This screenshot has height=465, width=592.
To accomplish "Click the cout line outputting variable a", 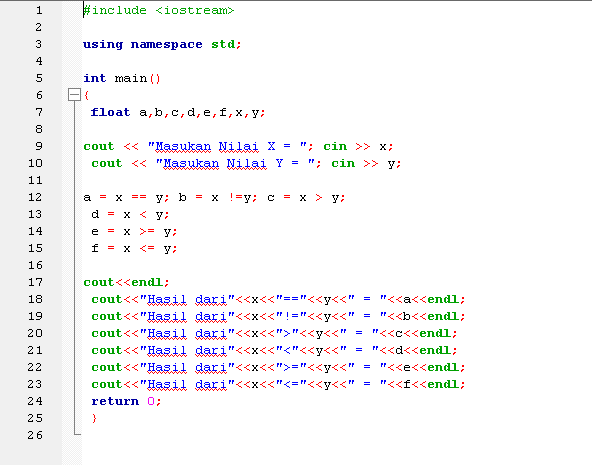I will pos(278,299).
